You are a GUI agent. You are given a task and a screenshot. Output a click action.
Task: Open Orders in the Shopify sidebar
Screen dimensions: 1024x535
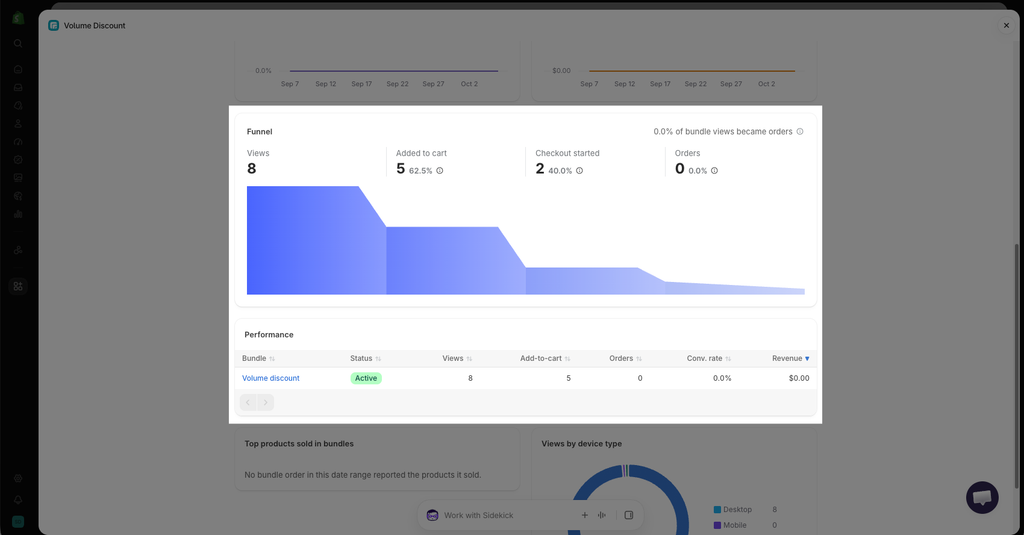pyautogui.click(x=18, y=88)
